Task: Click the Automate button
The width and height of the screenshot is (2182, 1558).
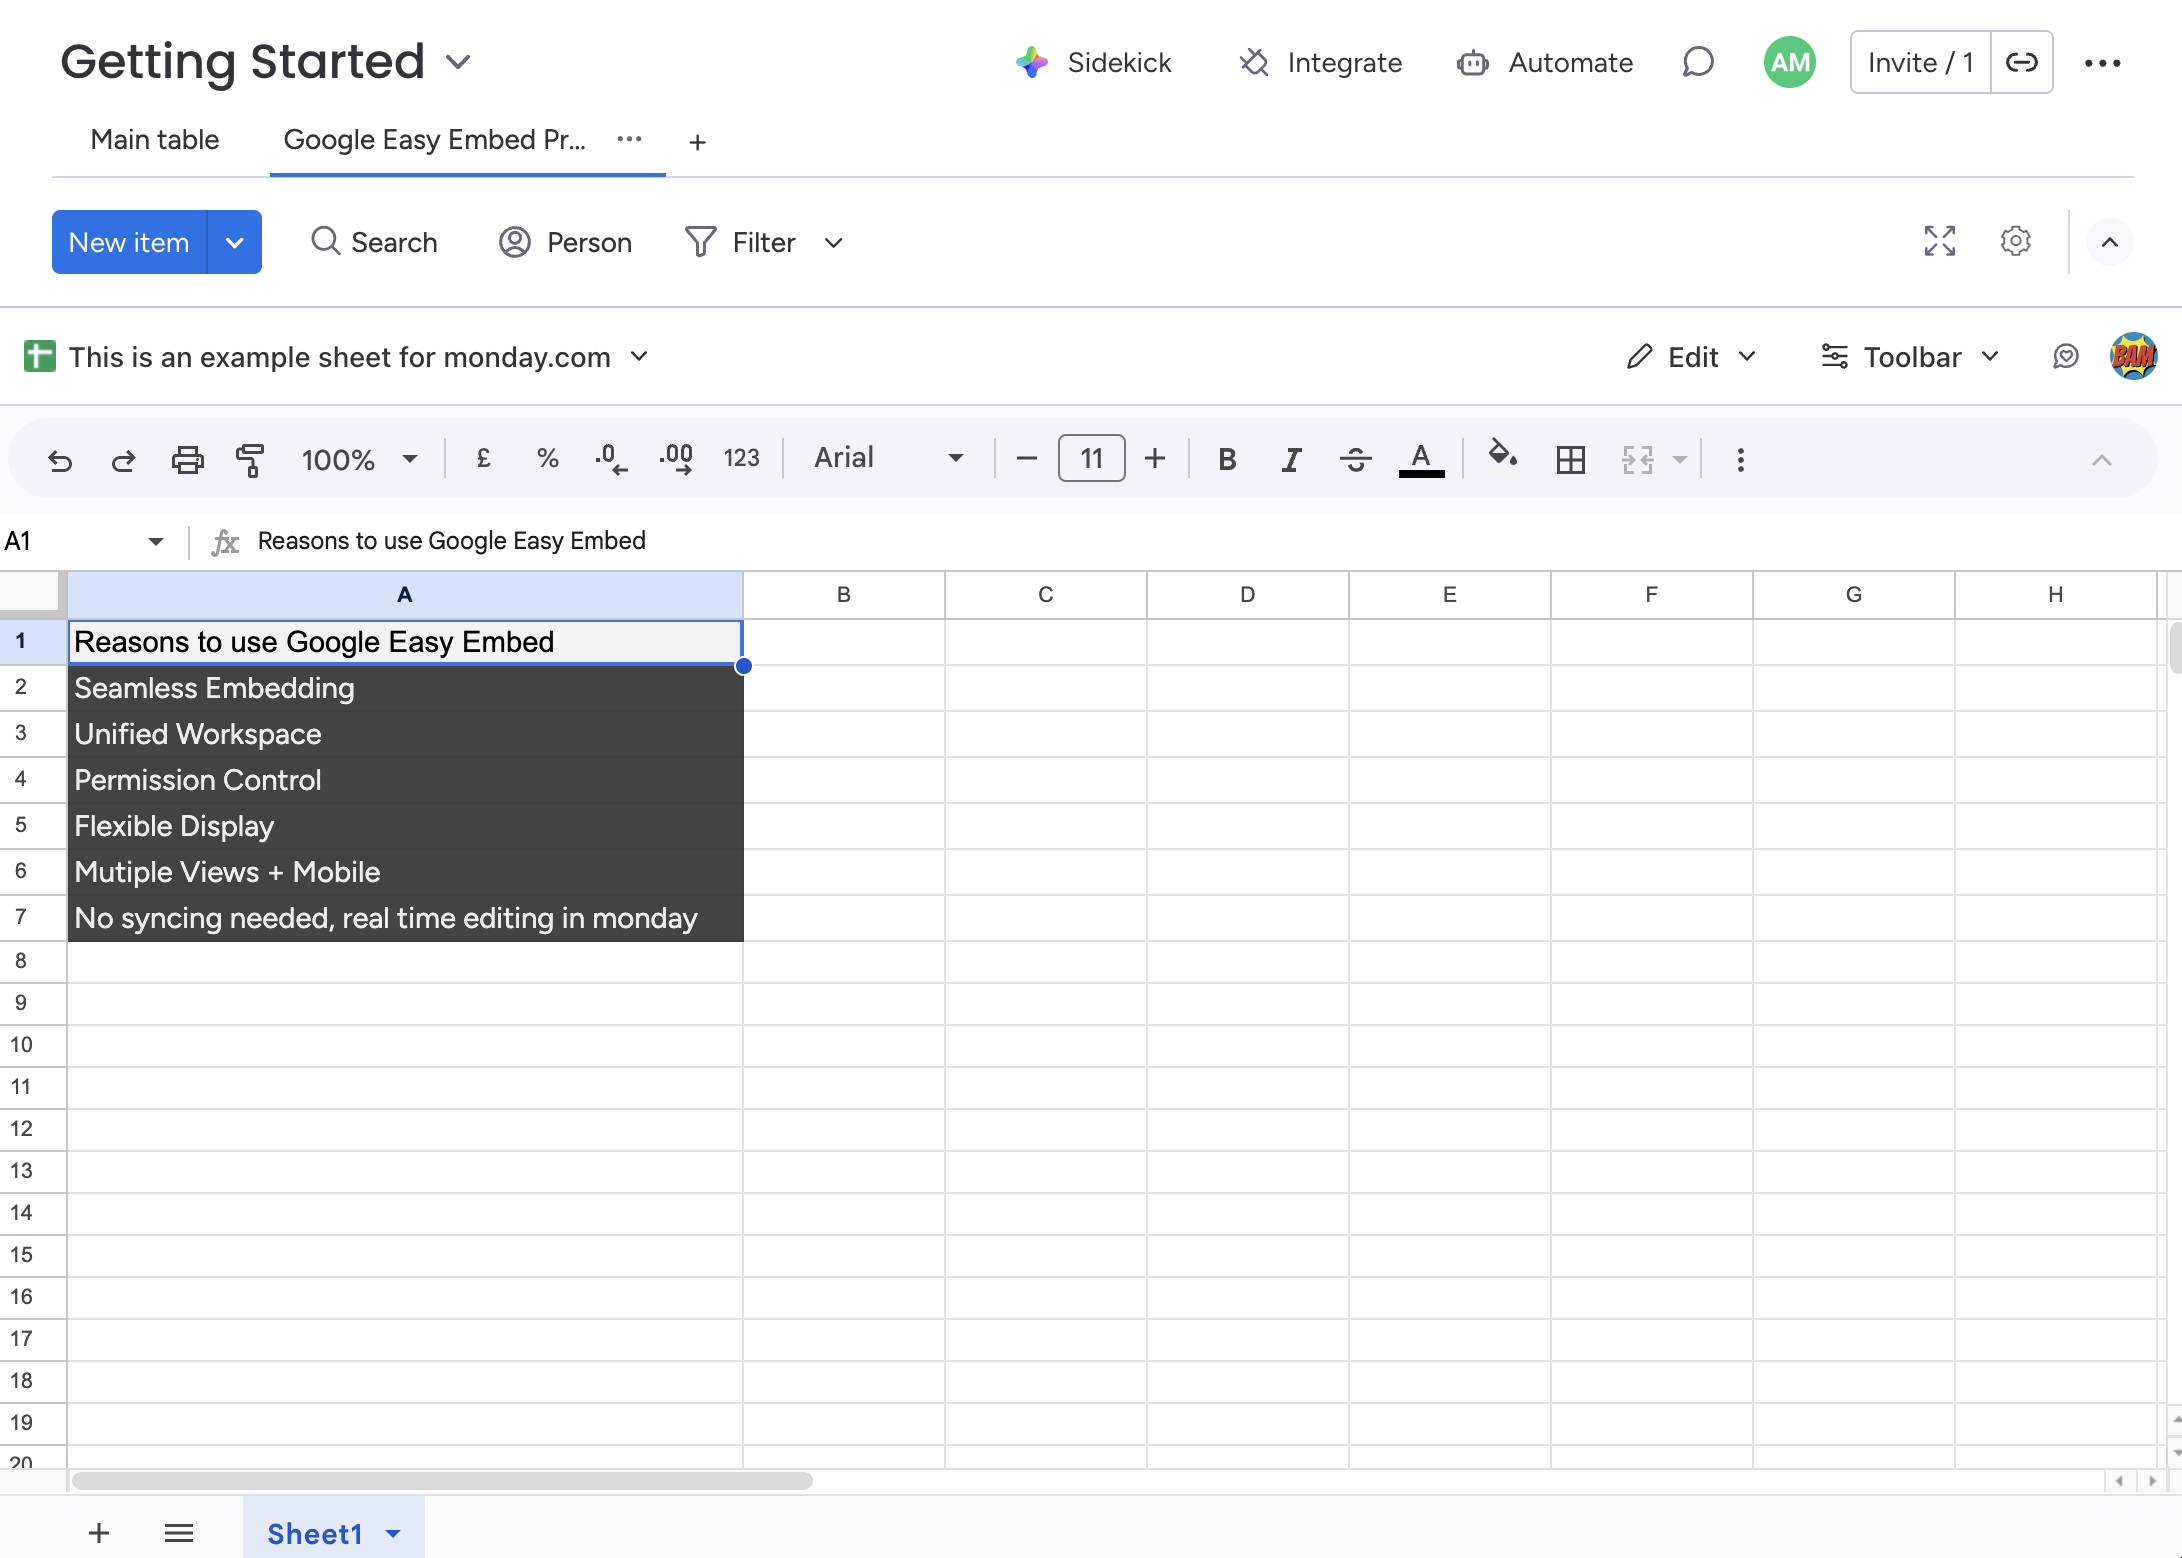Action: coord(1545,63)
